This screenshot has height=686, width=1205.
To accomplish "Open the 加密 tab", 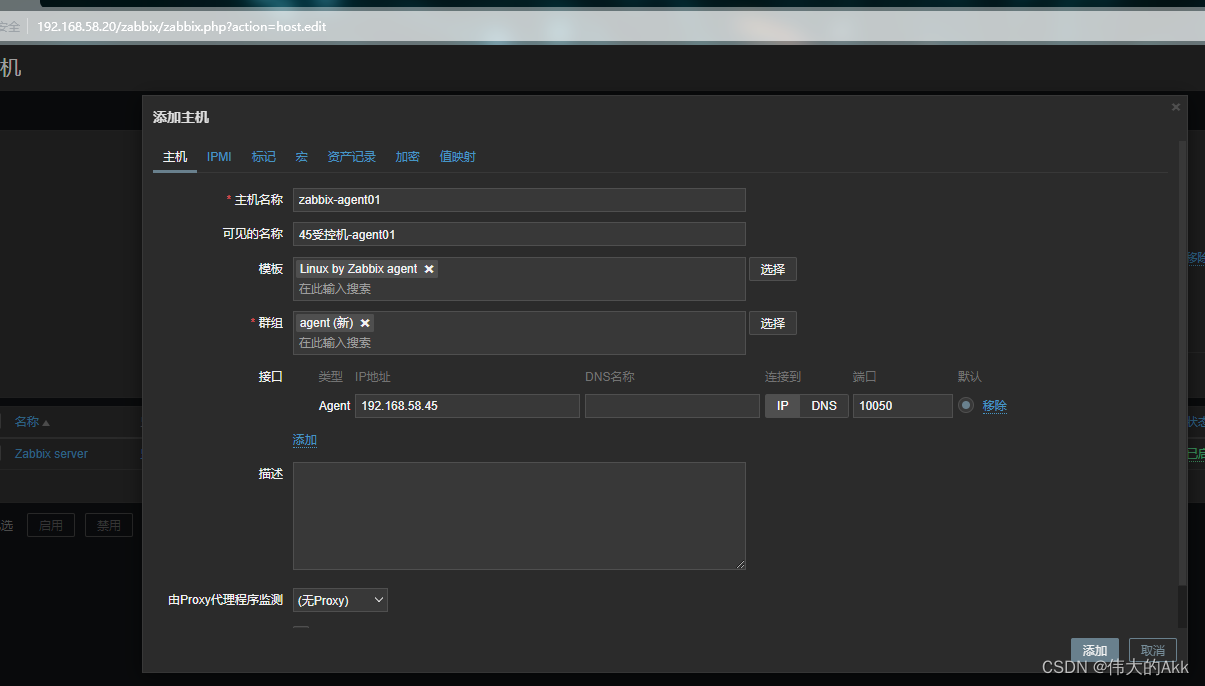I will point(407,157).
